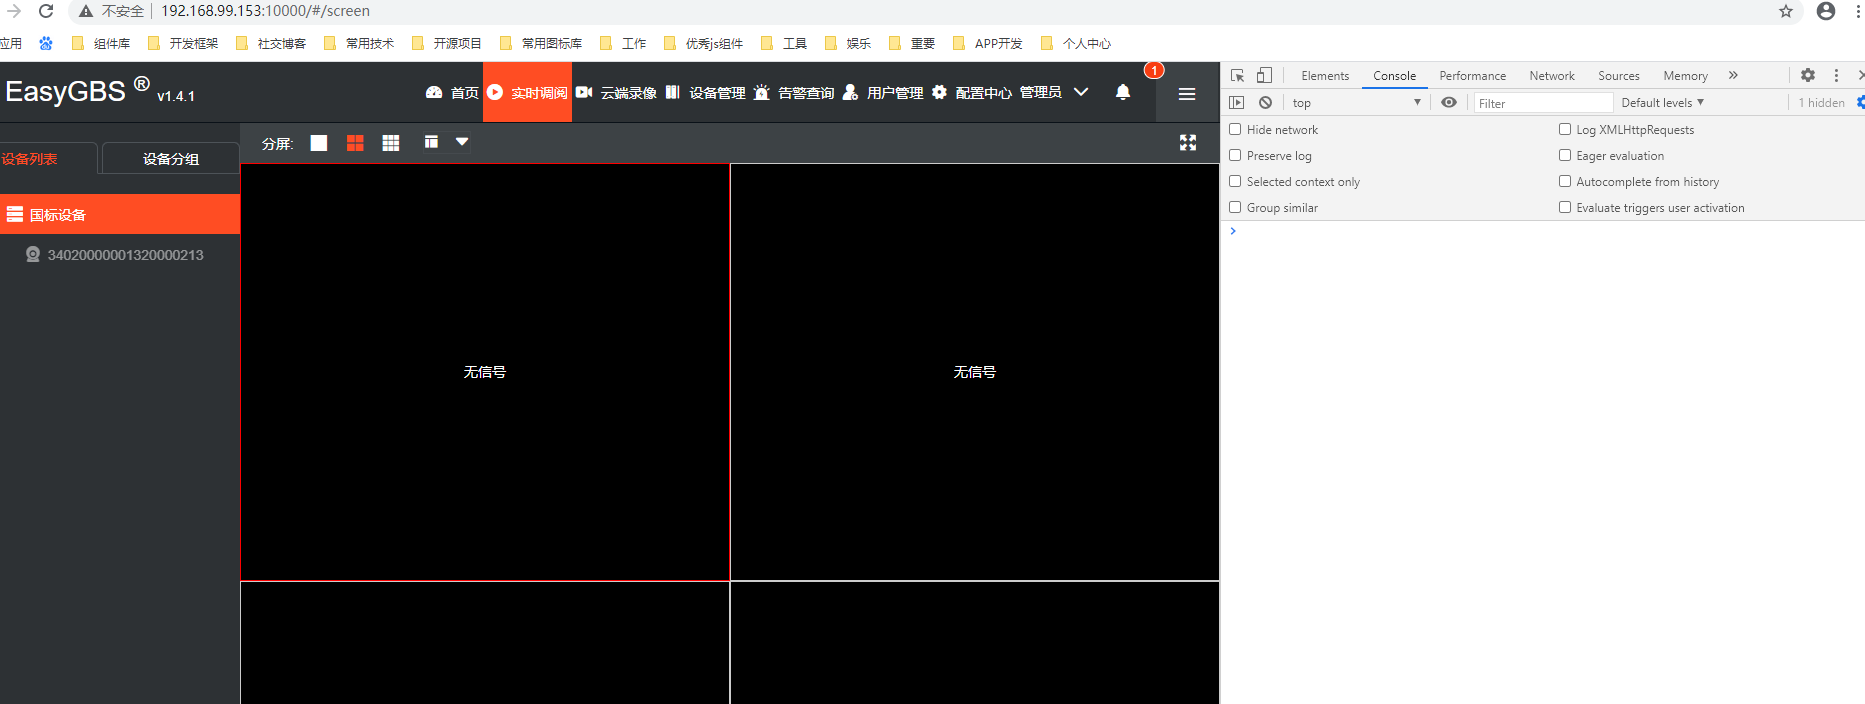Open the top context dropdown

(1356, 102)
